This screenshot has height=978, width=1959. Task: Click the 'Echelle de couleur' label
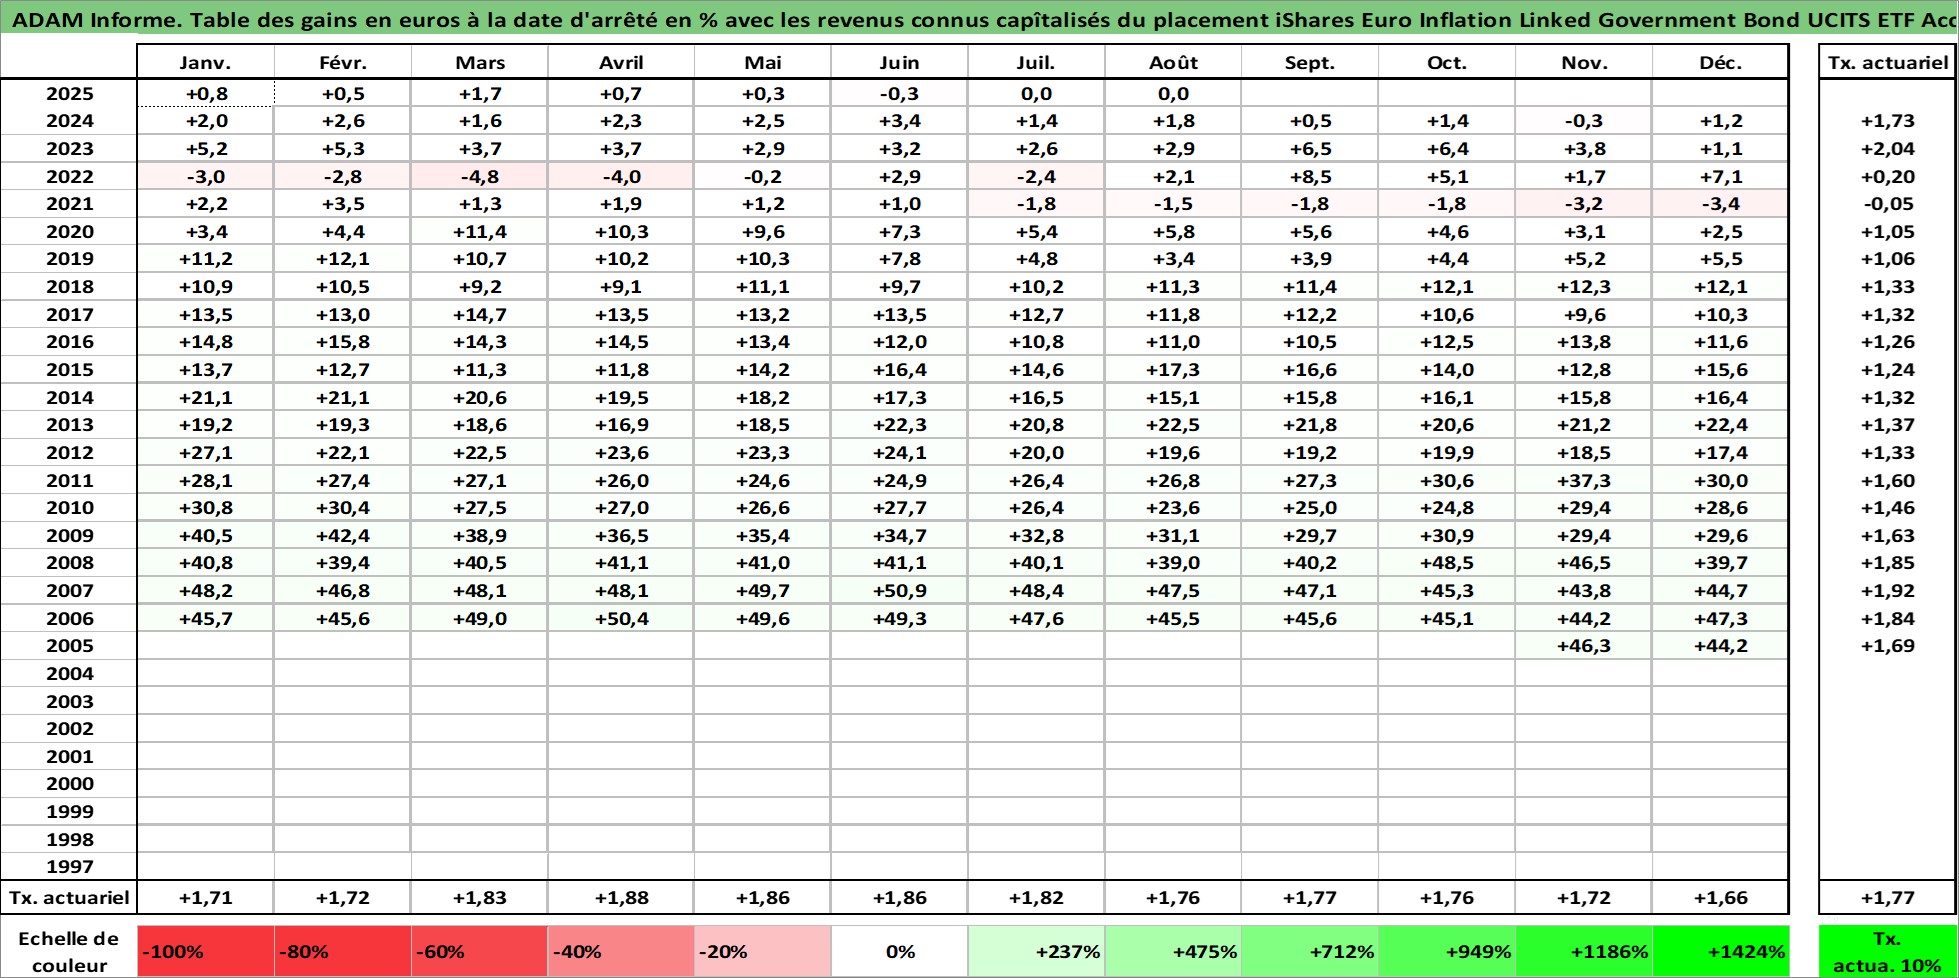[69, 951]
